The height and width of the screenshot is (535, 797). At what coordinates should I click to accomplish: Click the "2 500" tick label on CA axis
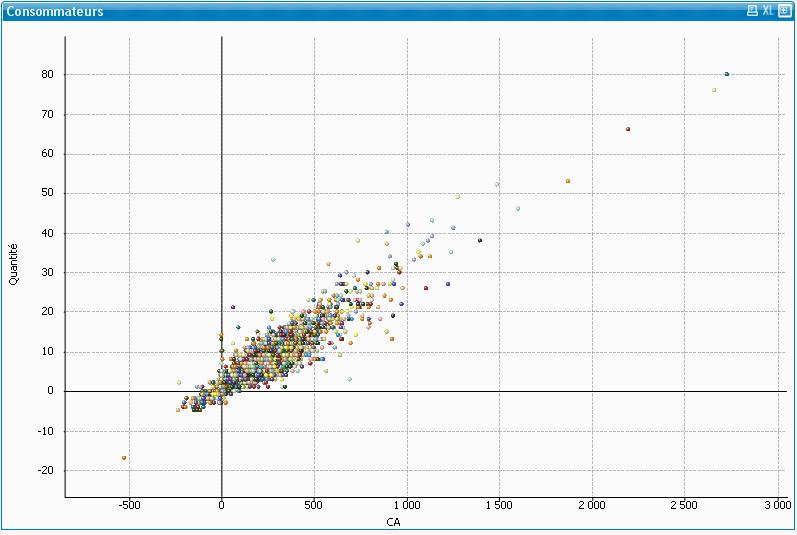coord(684,505)
